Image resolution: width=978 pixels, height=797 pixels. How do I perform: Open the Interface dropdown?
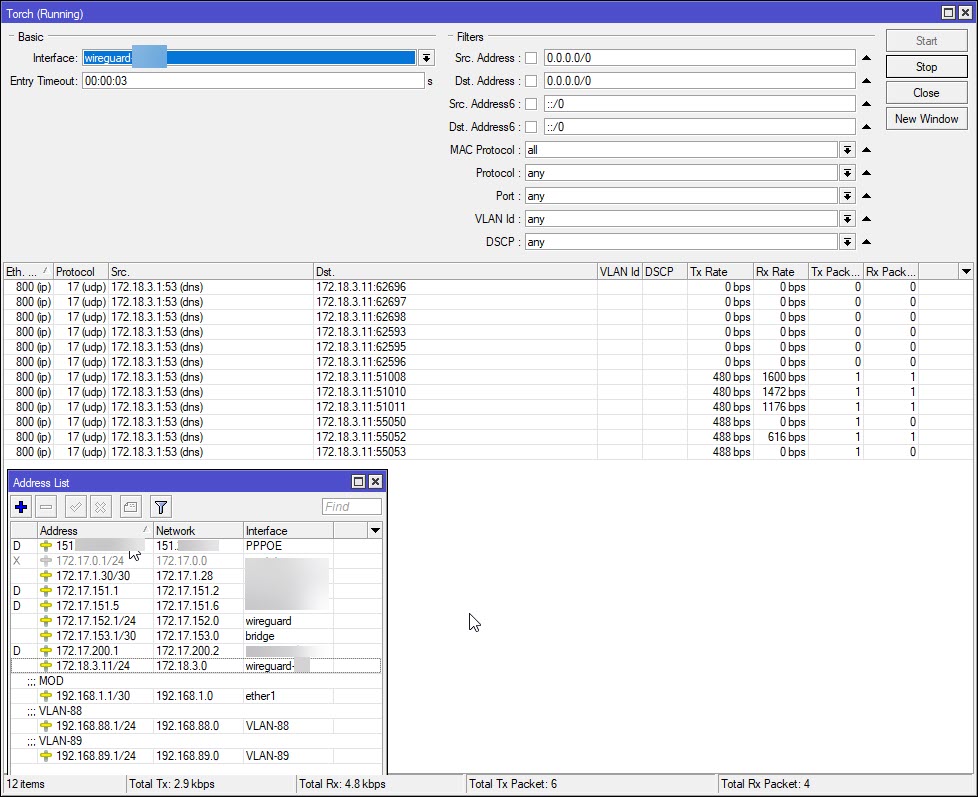[x=426, y=58]
